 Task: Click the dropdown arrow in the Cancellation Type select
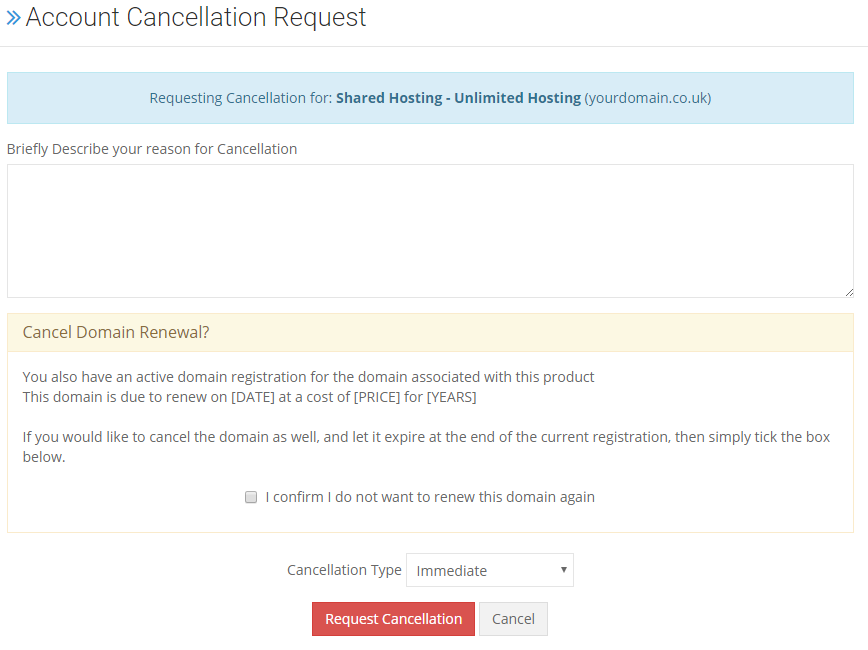(564, 570)
